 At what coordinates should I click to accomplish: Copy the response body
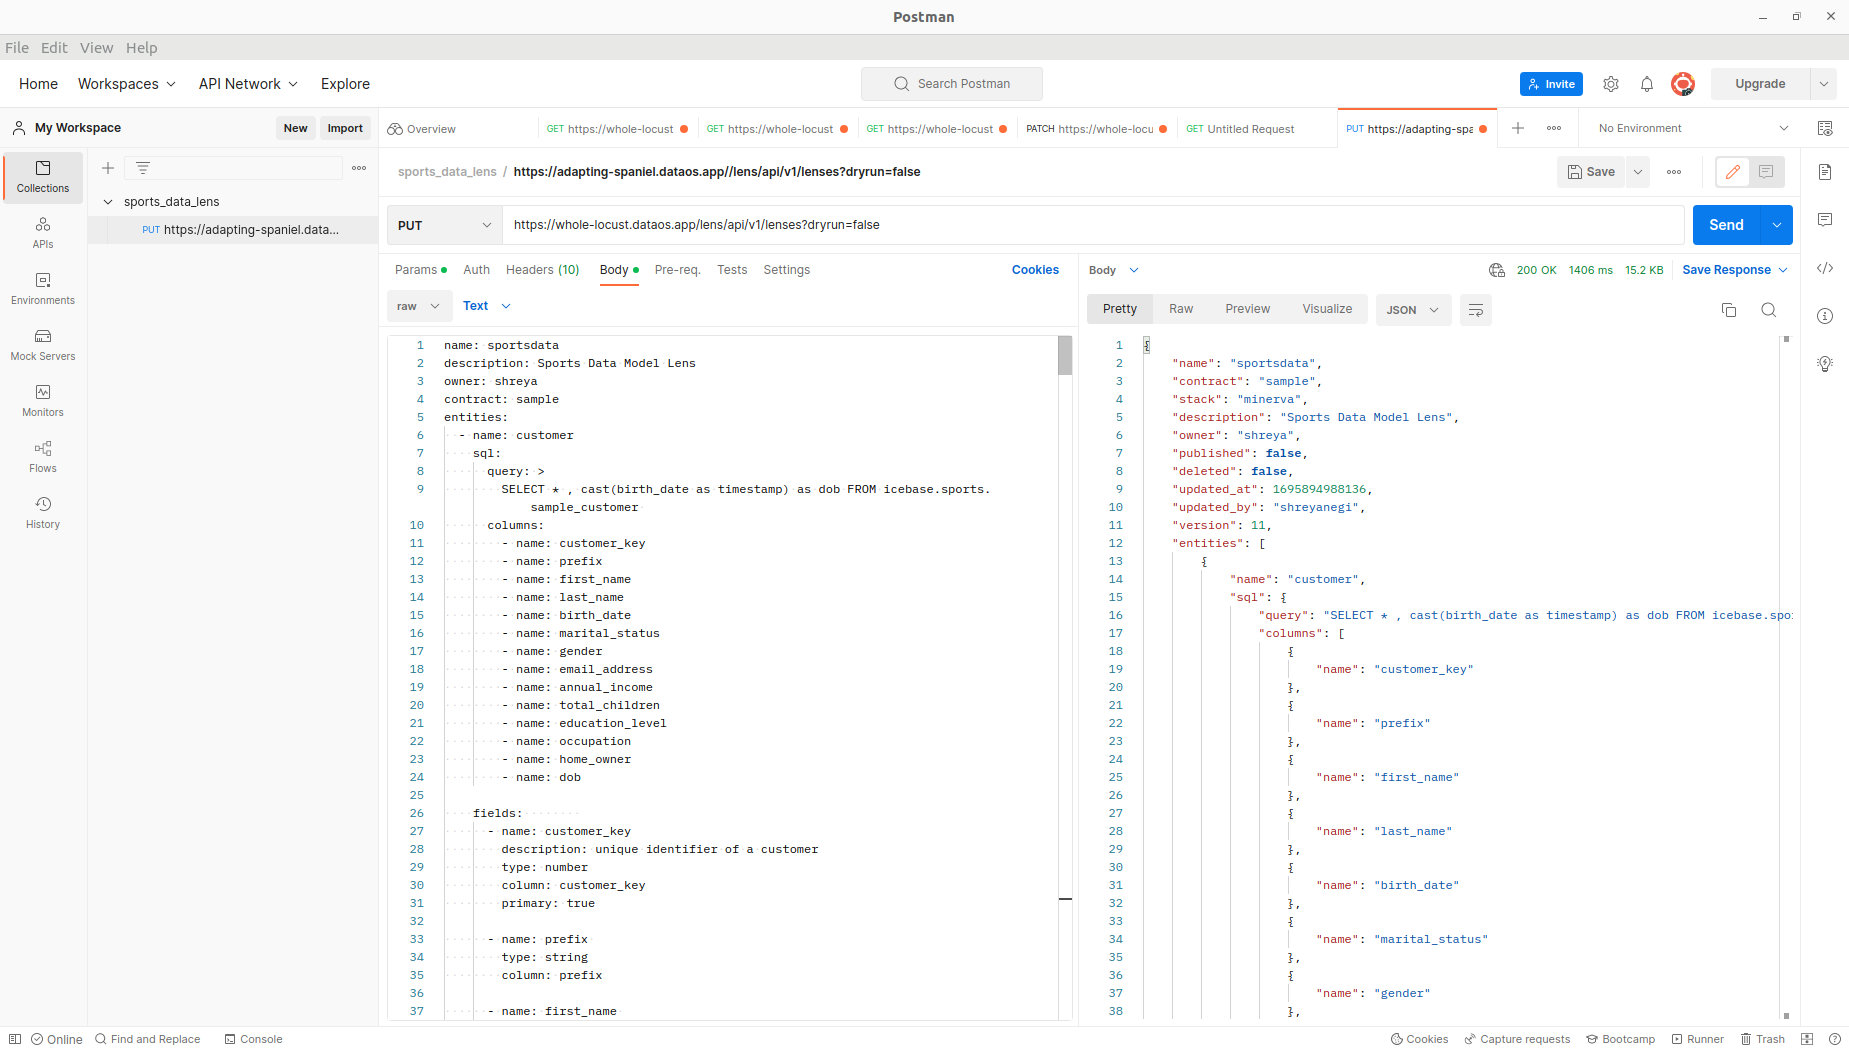click(x=1729, y=310)
